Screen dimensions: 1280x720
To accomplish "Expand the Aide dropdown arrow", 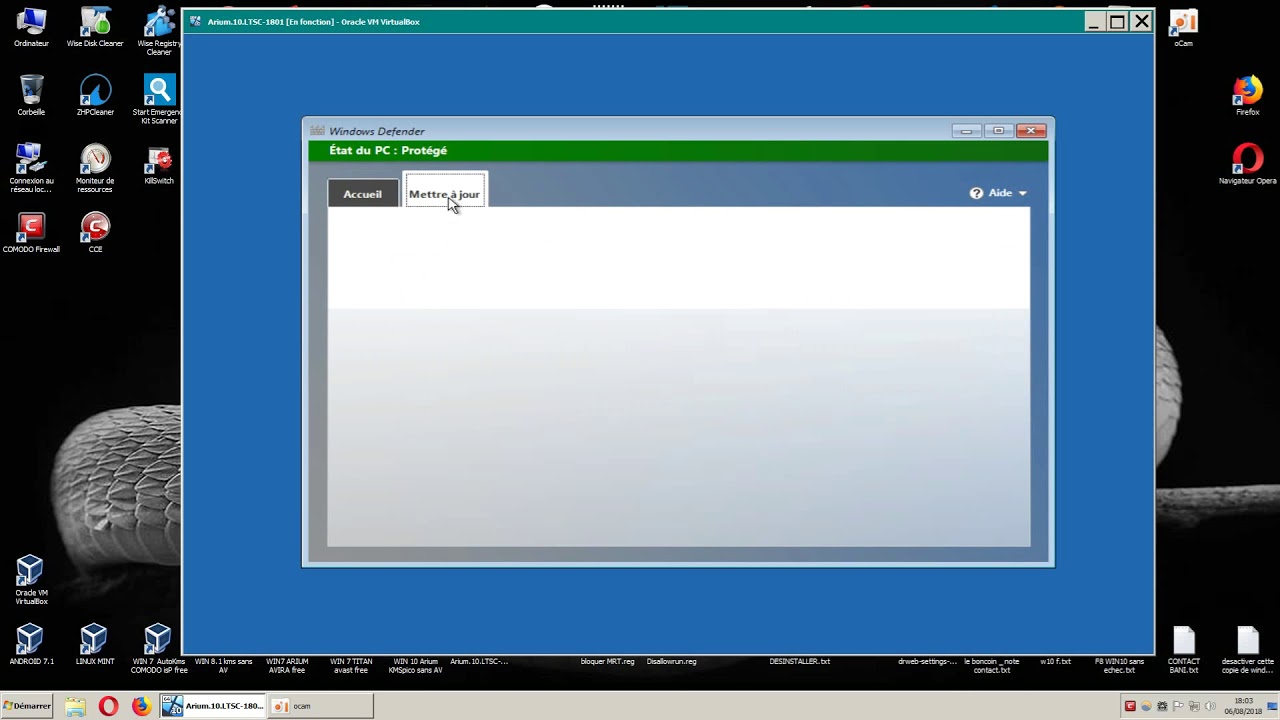I will [x=1022, y=193].
